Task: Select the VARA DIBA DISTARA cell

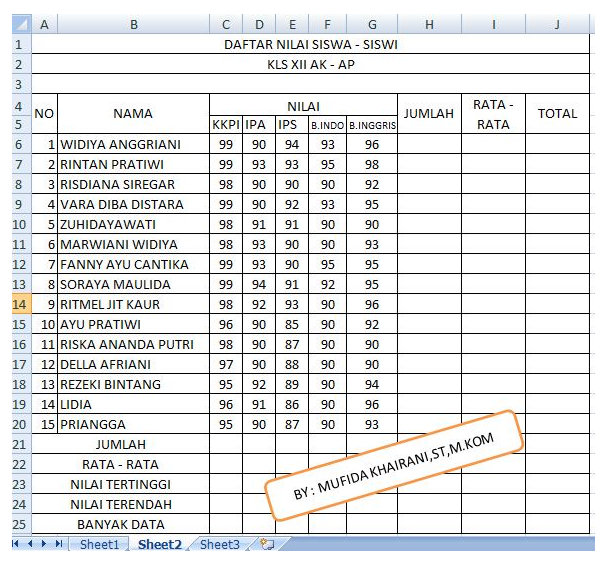Action: pyautogui.click(x=133, y=204)
